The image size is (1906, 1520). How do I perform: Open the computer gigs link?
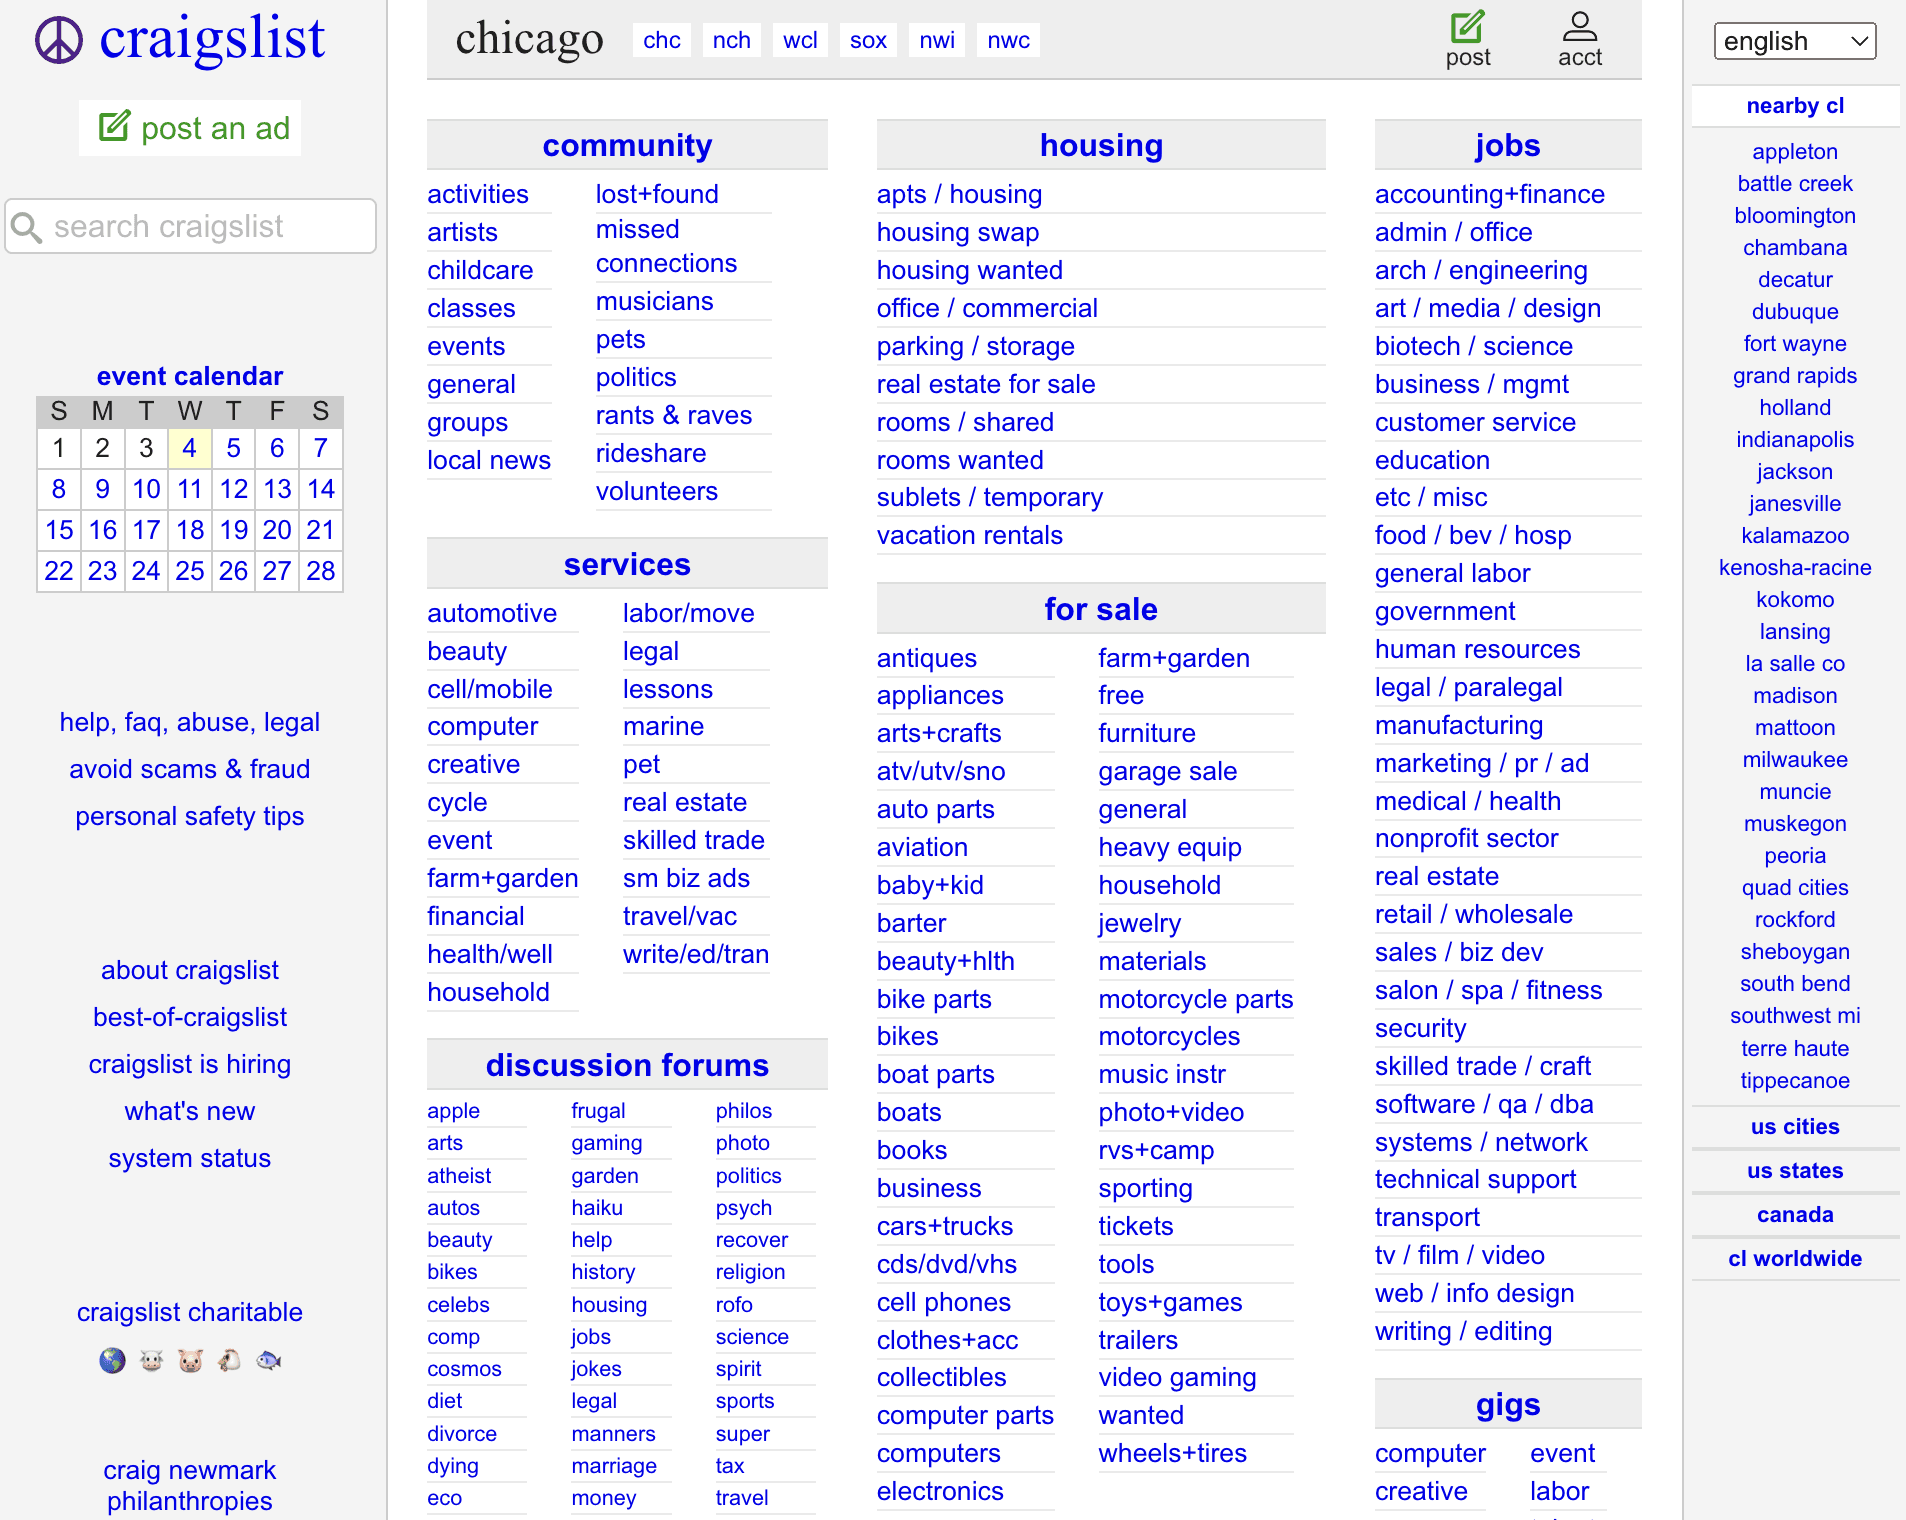coord(1430,1453)
